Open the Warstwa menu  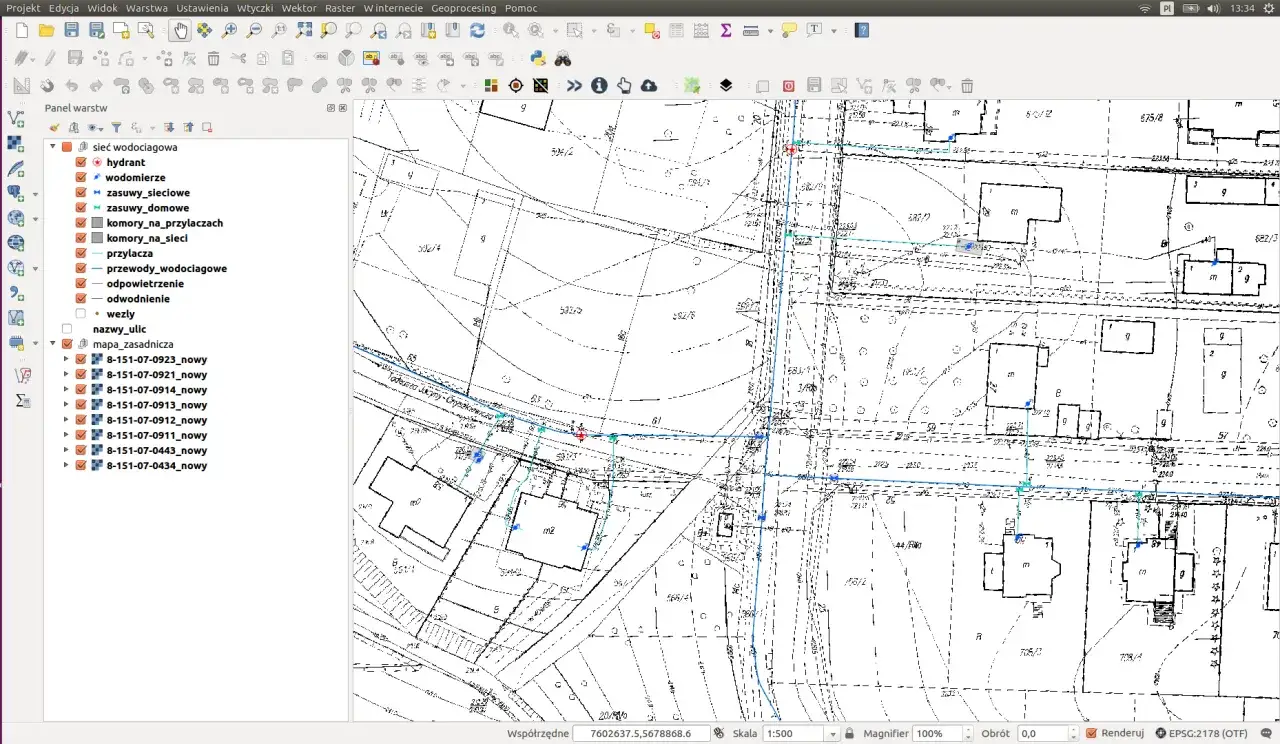(x=147, y=8)
